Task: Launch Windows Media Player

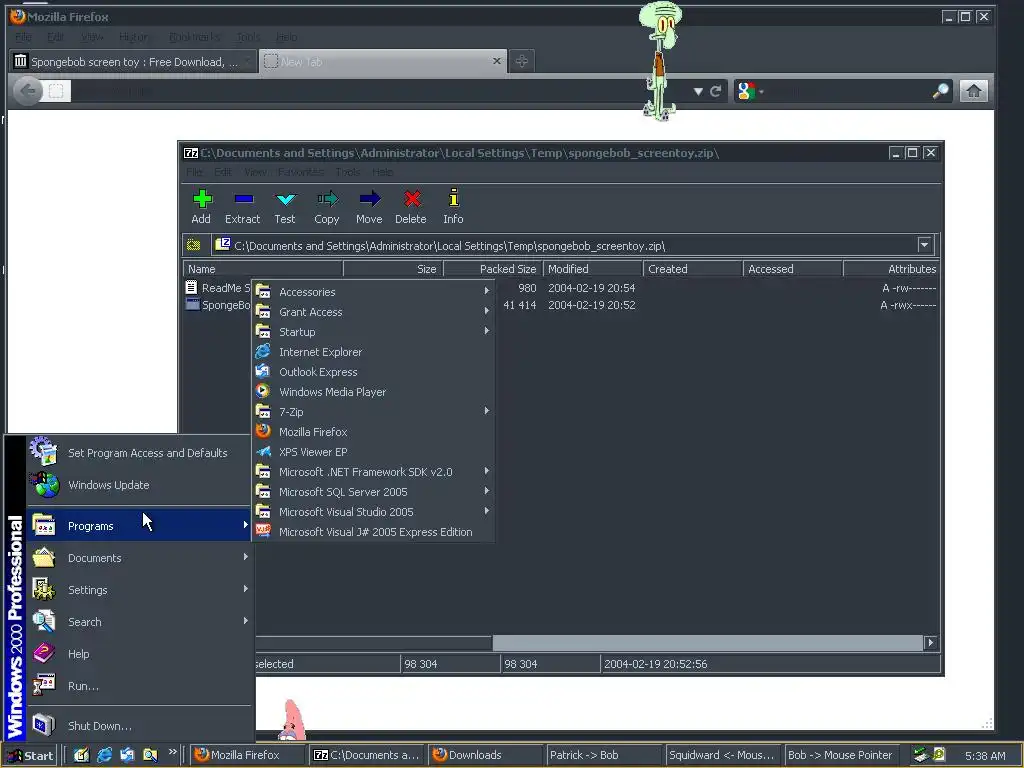Action: [x=373, y=392]
